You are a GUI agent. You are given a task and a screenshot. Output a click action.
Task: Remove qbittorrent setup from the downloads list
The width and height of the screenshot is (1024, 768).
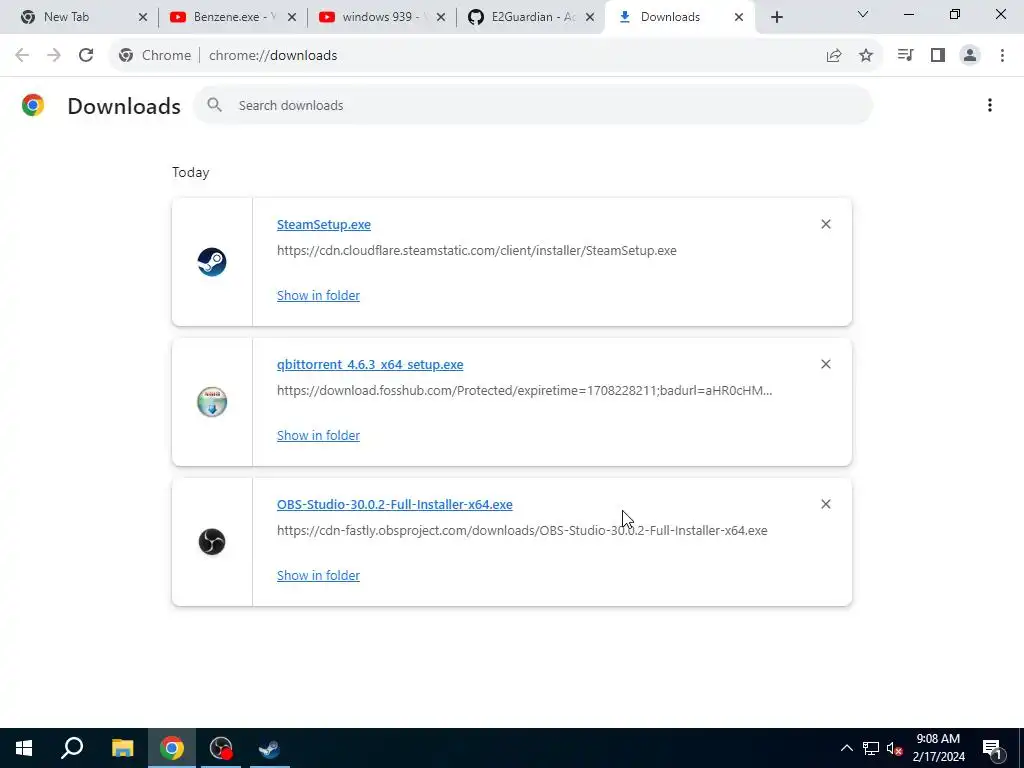[825, 364]
